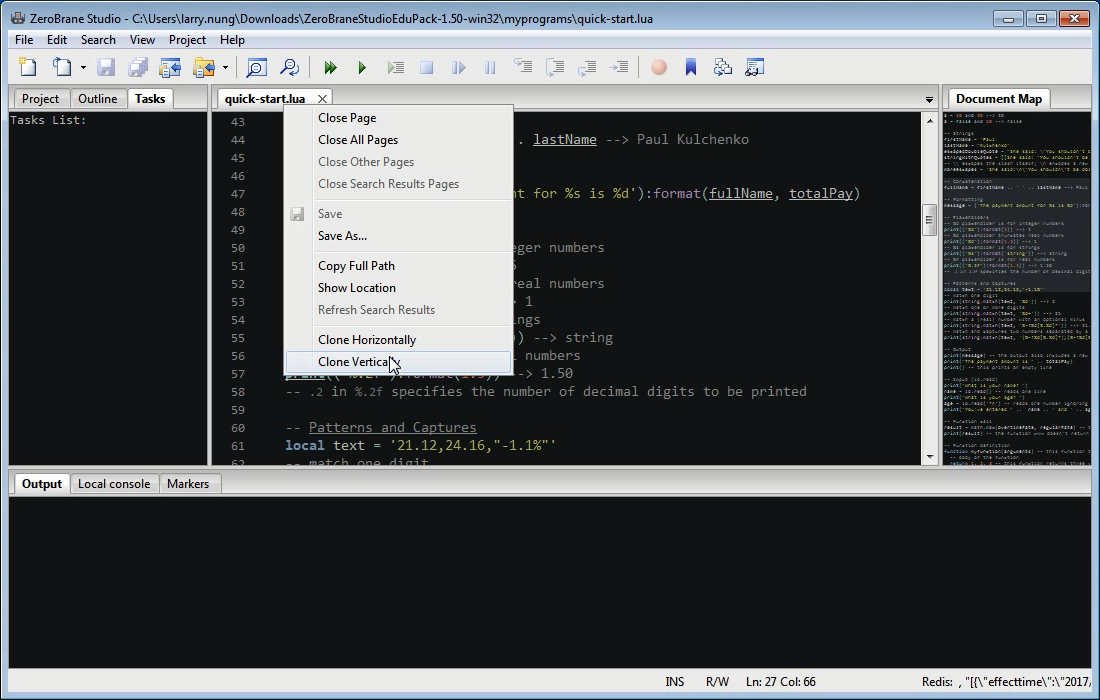Open dropdown arrow next to open-file icon
The height and width of the screenshot is (700, 1100).
point(83,68)
